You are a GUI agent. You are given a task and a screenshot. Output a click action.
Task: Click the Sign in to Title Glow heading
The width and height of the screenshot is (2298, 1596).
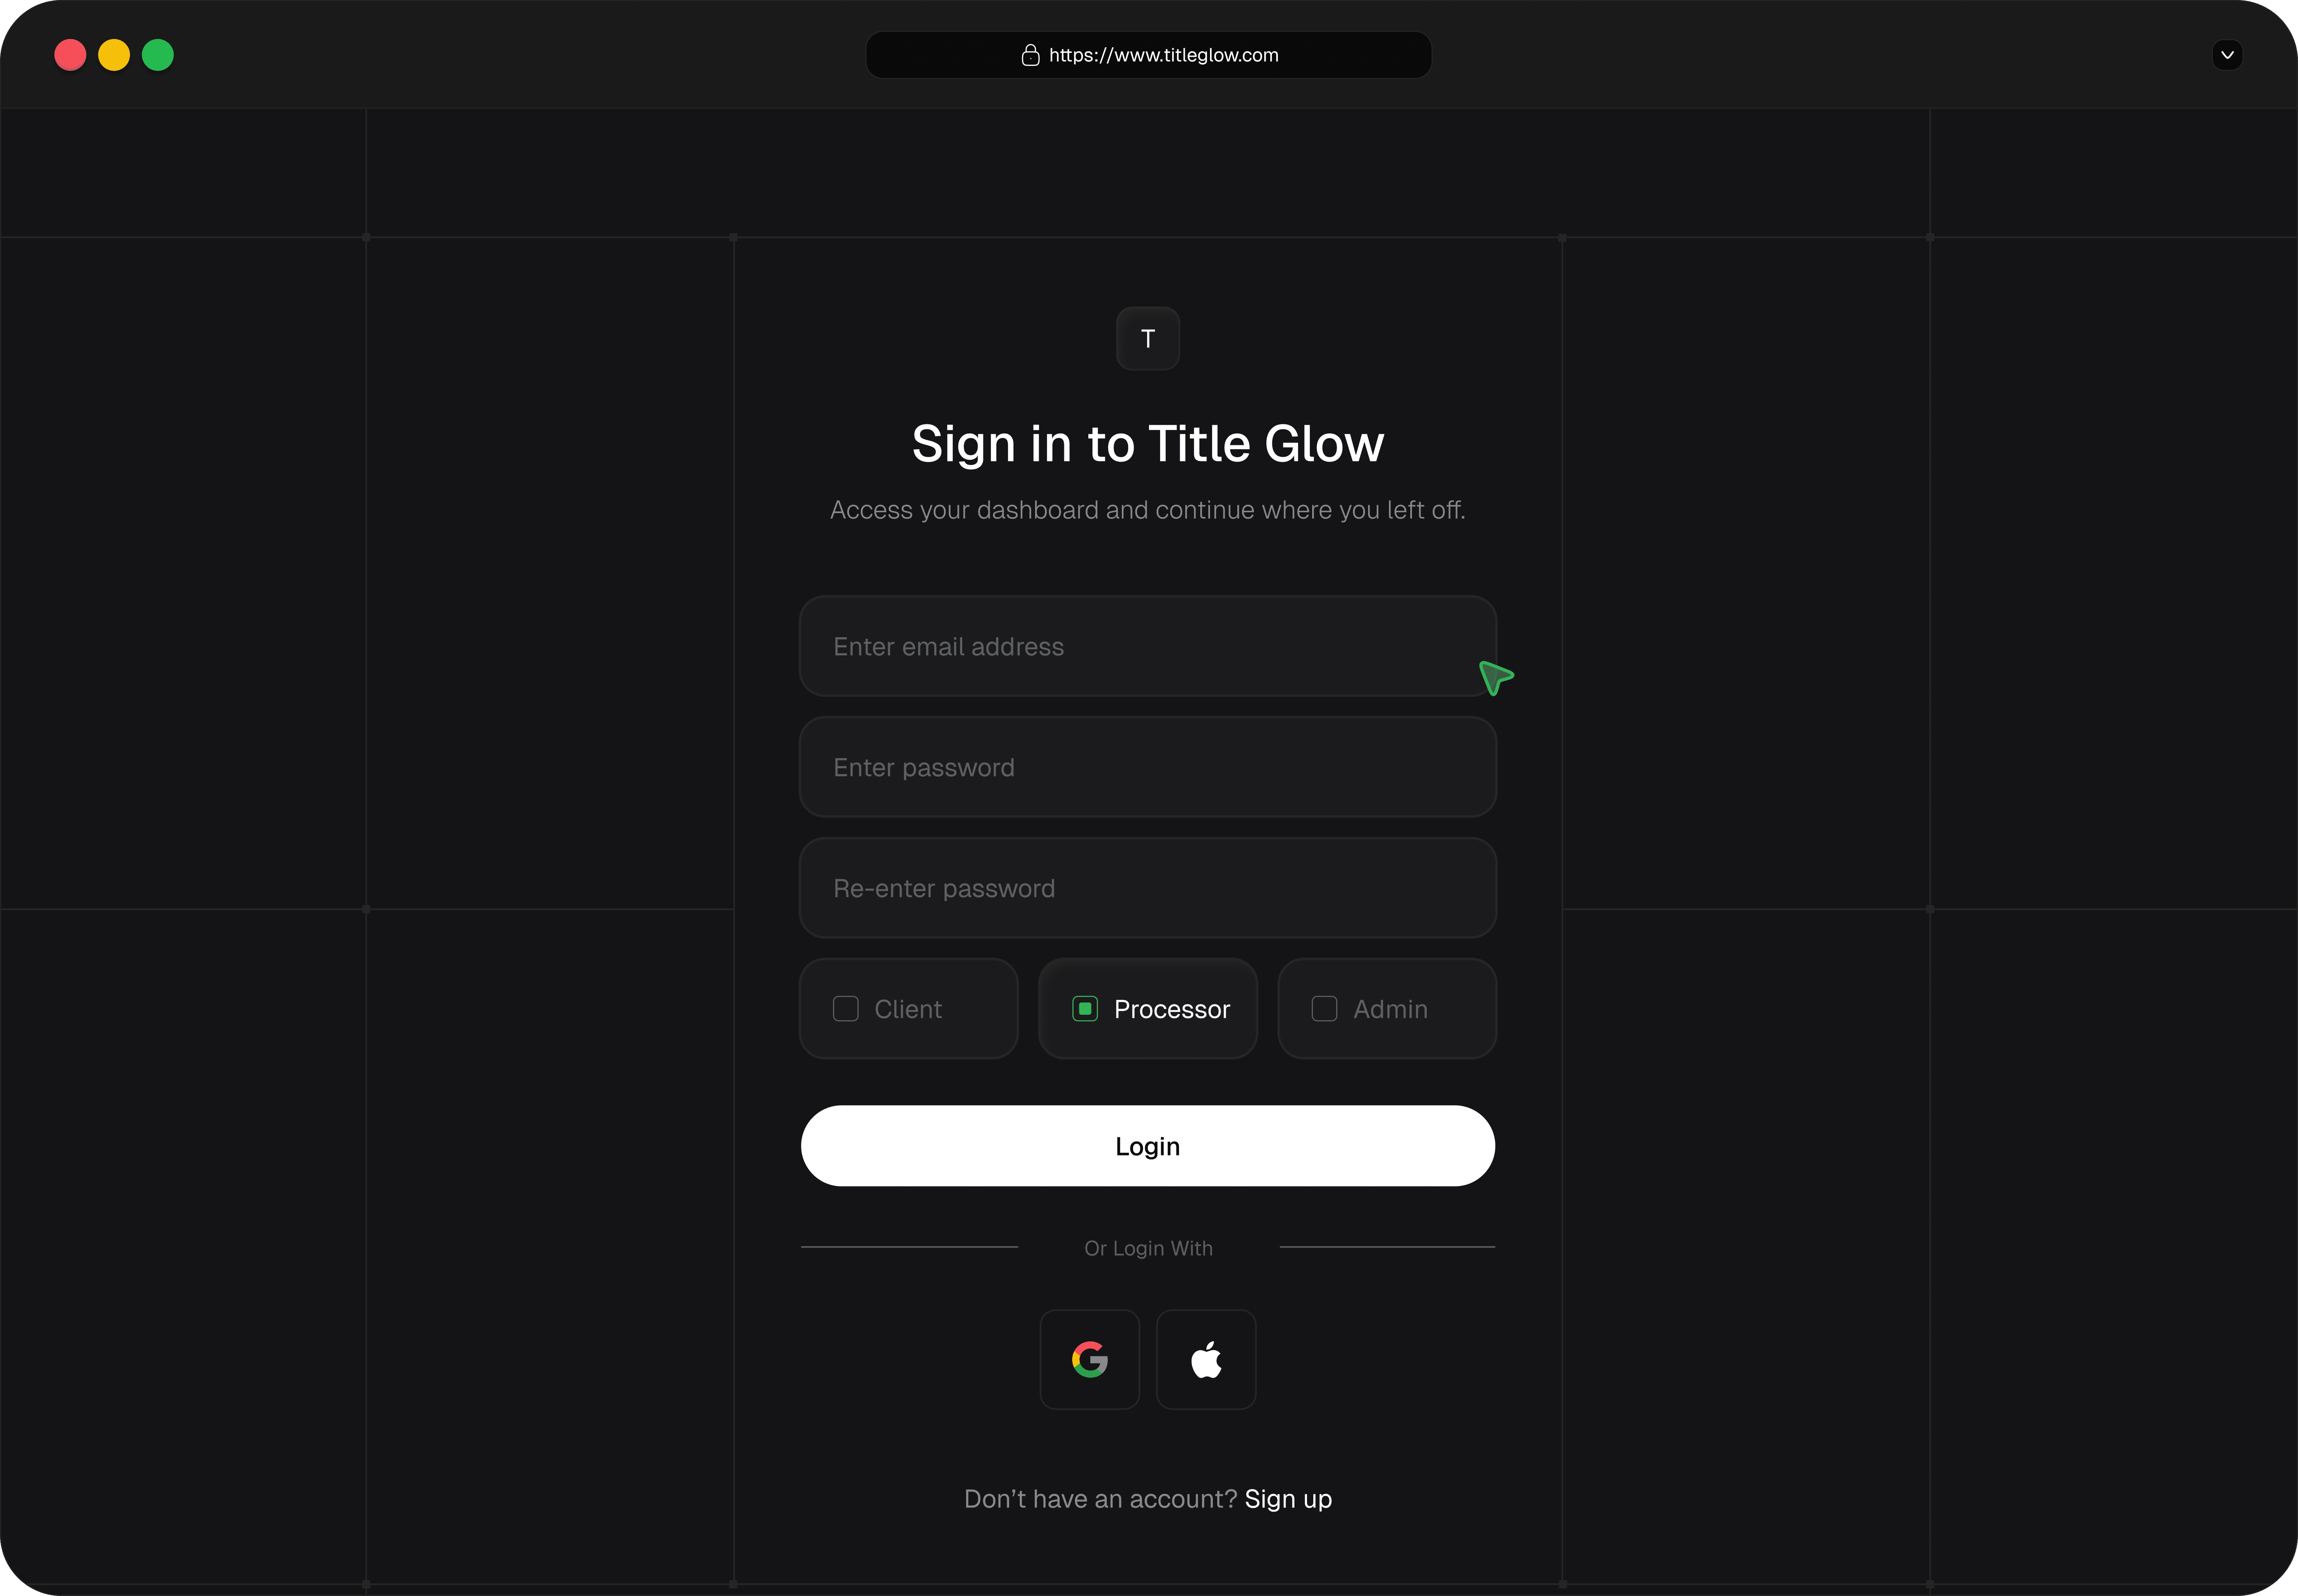[x=1148, y=444]
